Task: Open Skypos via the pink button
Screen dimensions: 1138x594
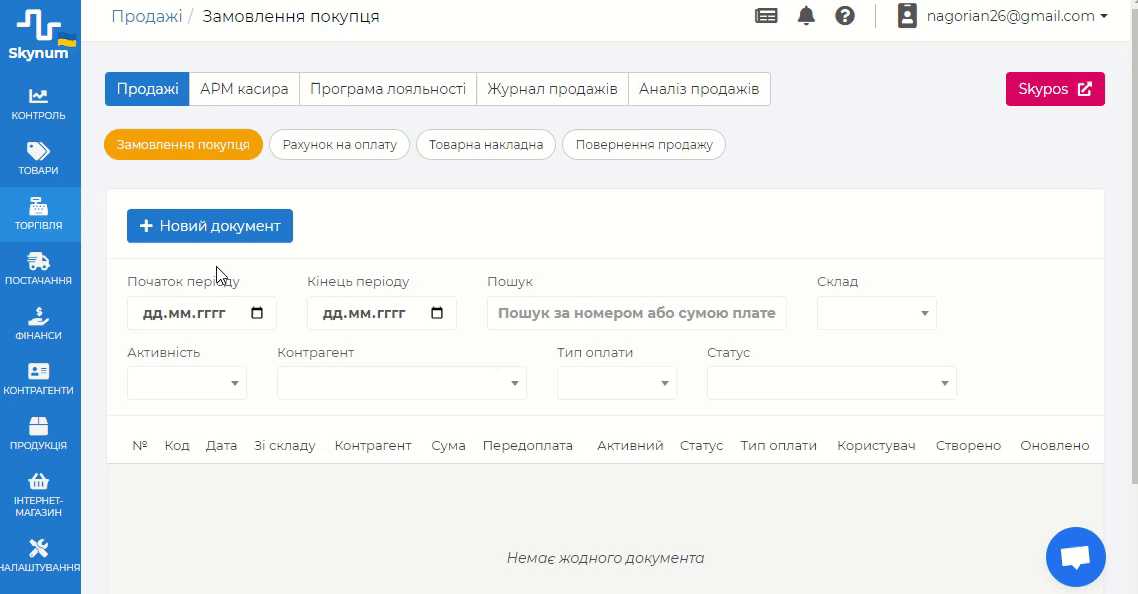Action: pos(1055,89)
